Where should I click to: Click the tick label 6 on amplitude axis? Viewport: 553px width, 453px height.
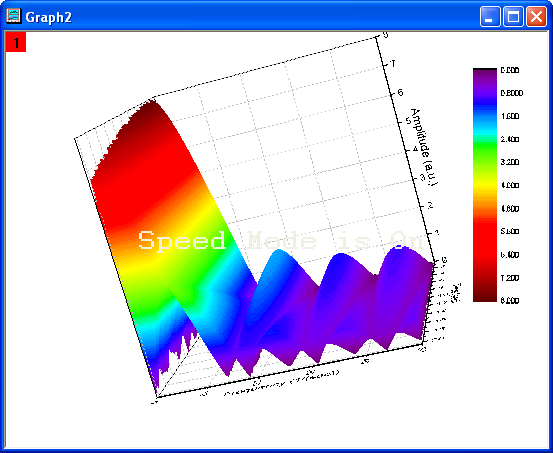(x=400, y=92)
